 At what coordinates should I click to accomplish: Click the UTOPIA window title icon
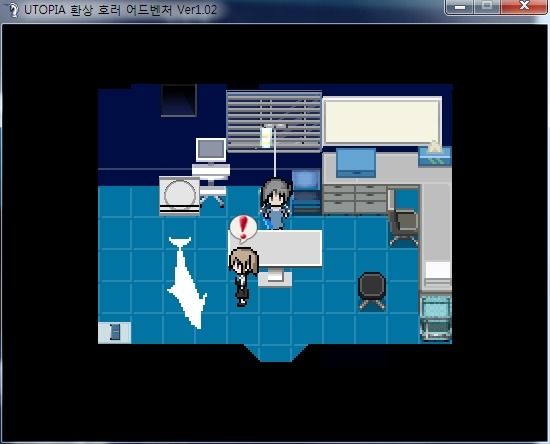click(x=13, y=10)
